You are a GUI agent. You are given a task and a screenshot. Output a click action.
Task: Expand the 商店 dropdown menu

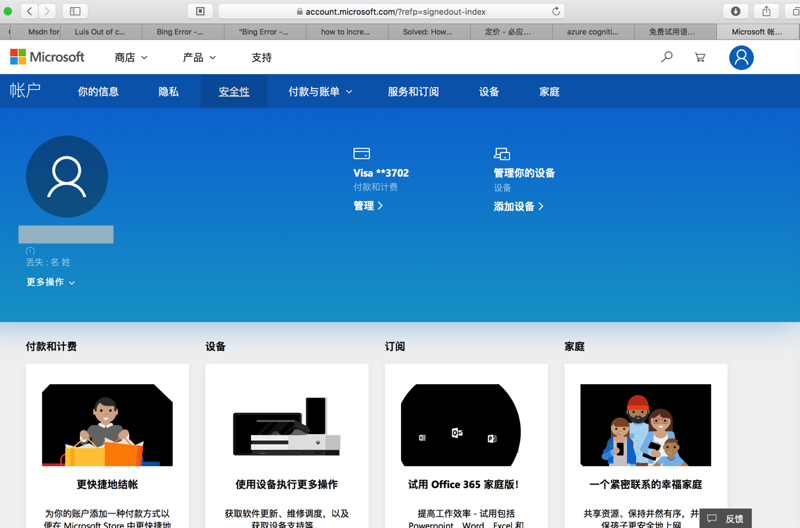pyautogui.click(x=131, y=58)
